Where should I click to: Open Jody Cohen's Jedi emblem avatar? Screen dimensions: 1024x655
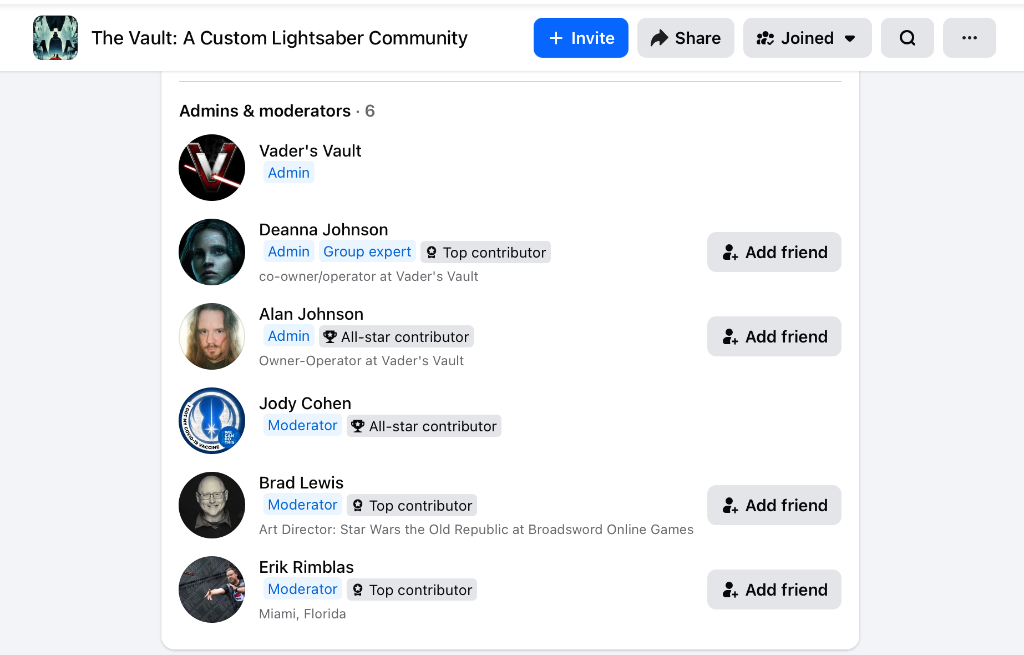pos(212,421)
